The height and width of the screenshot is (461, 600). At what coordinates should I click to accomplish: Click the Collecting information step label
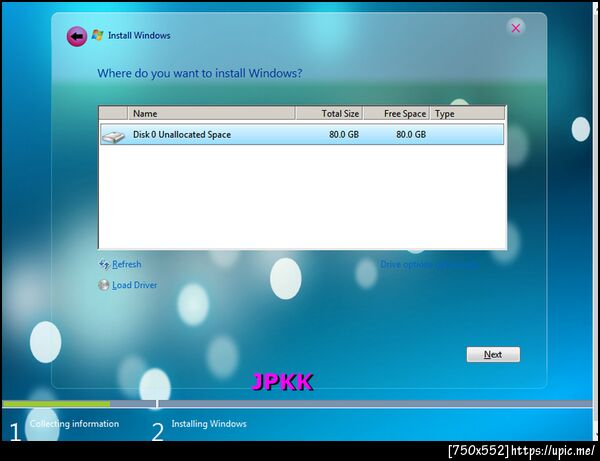tap(74, 424)
